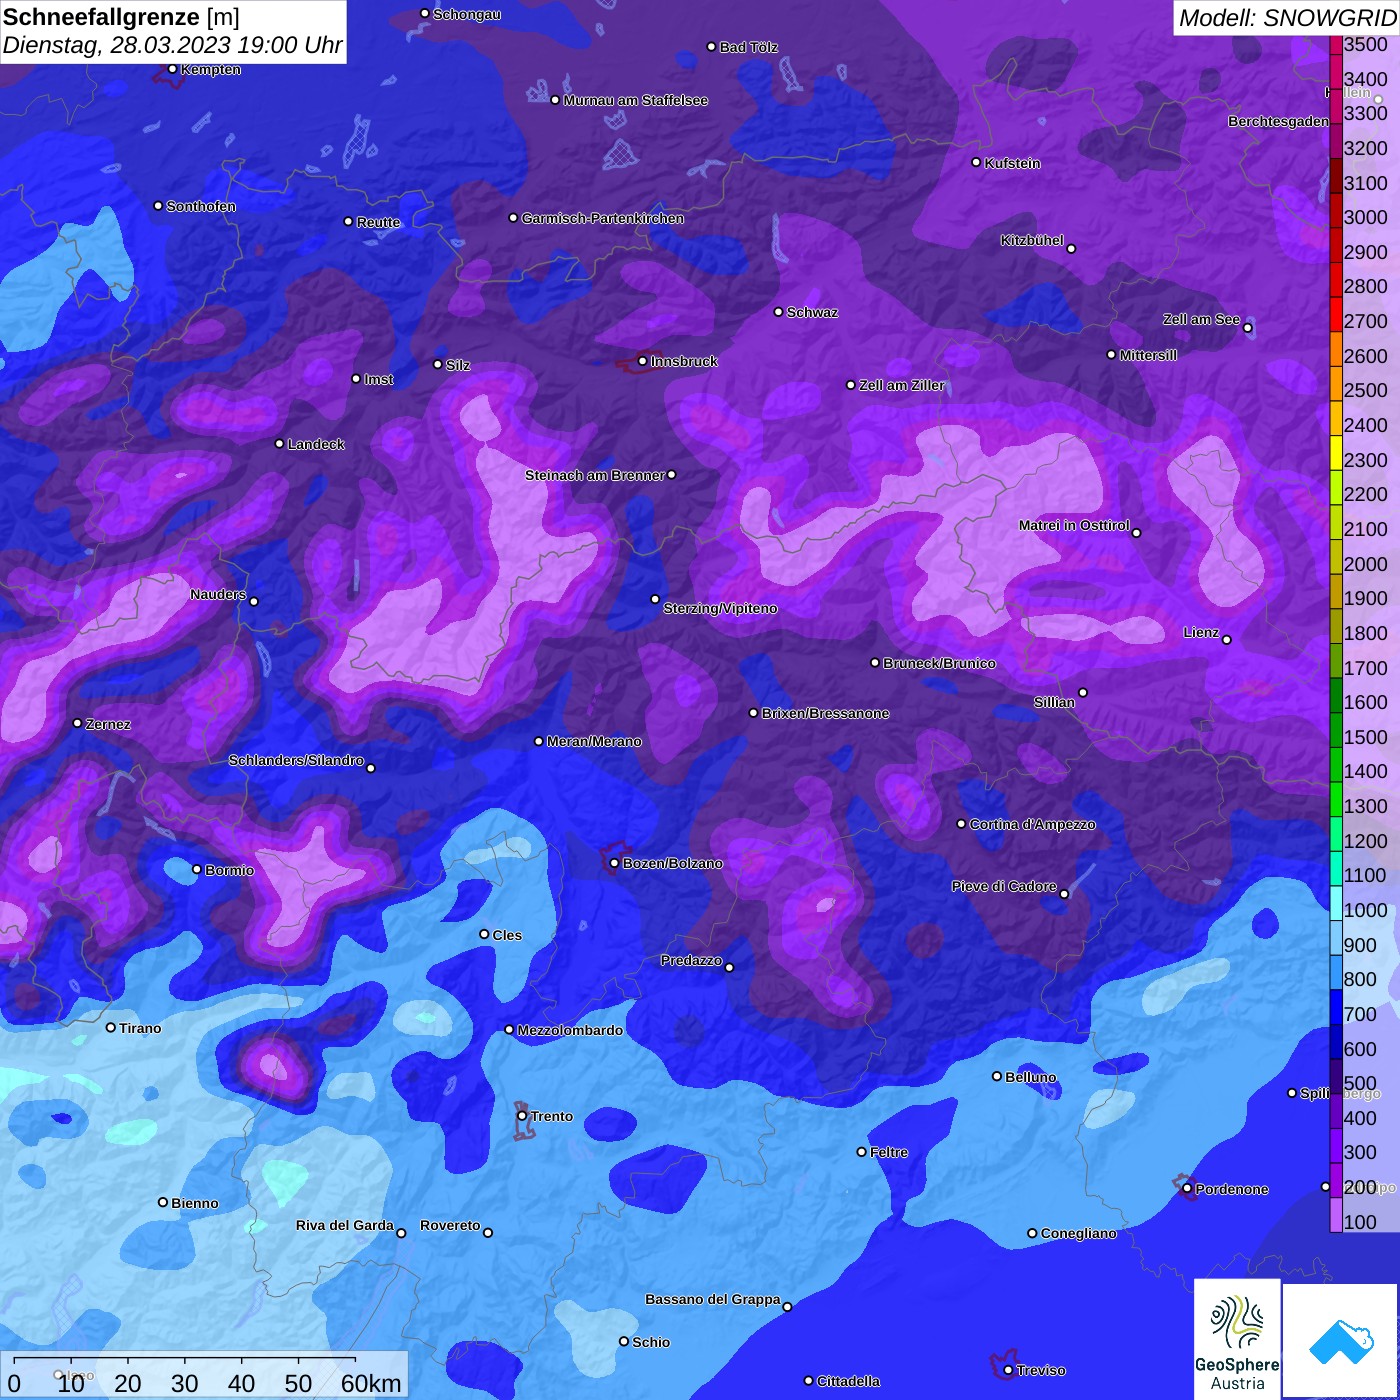The width and height of the screenshot is (1400, 1400).
Task: Click the 'Murnau am Staffelsee' label
Action: tap(636, 100)
